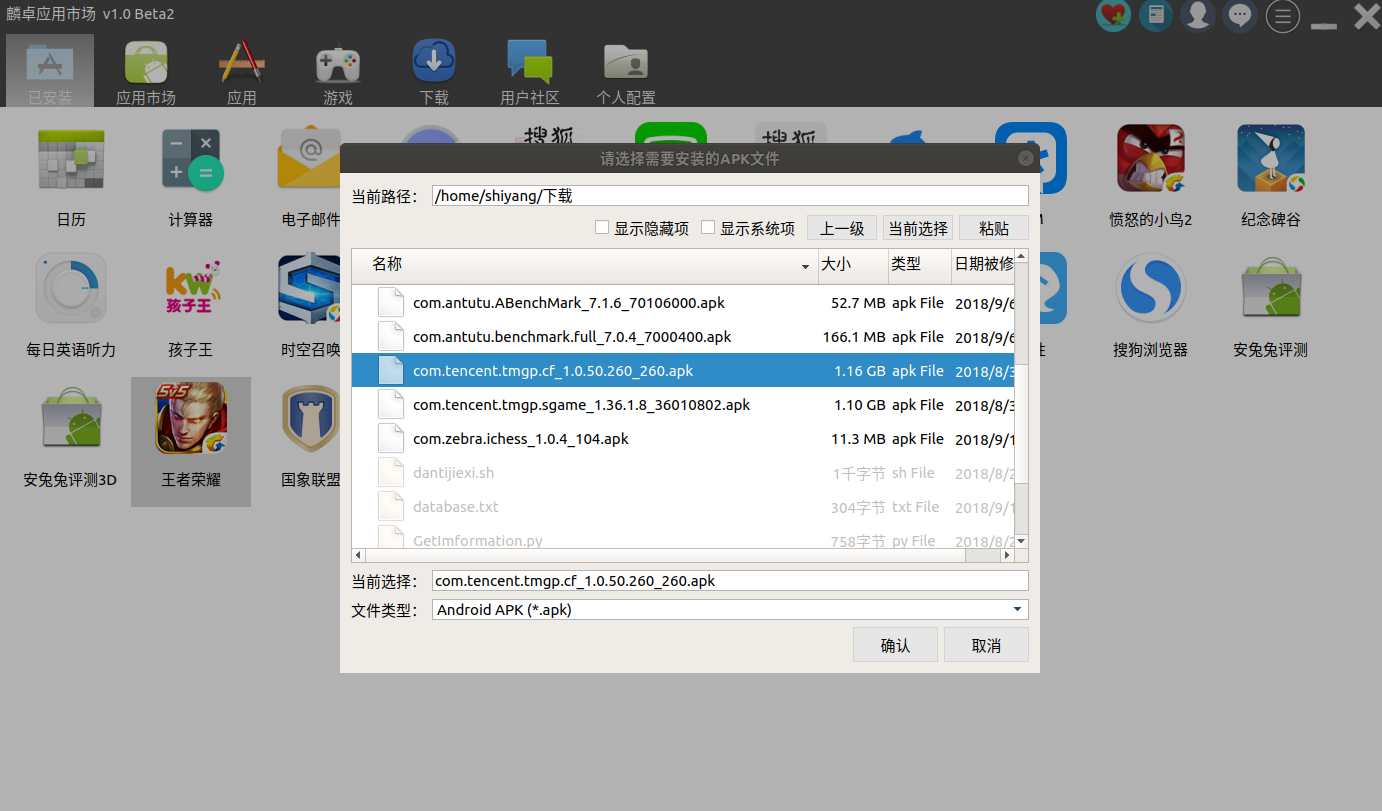Click the heart health icon in title bar
The image size is (1382, 811).
(x=1113, y=15)
